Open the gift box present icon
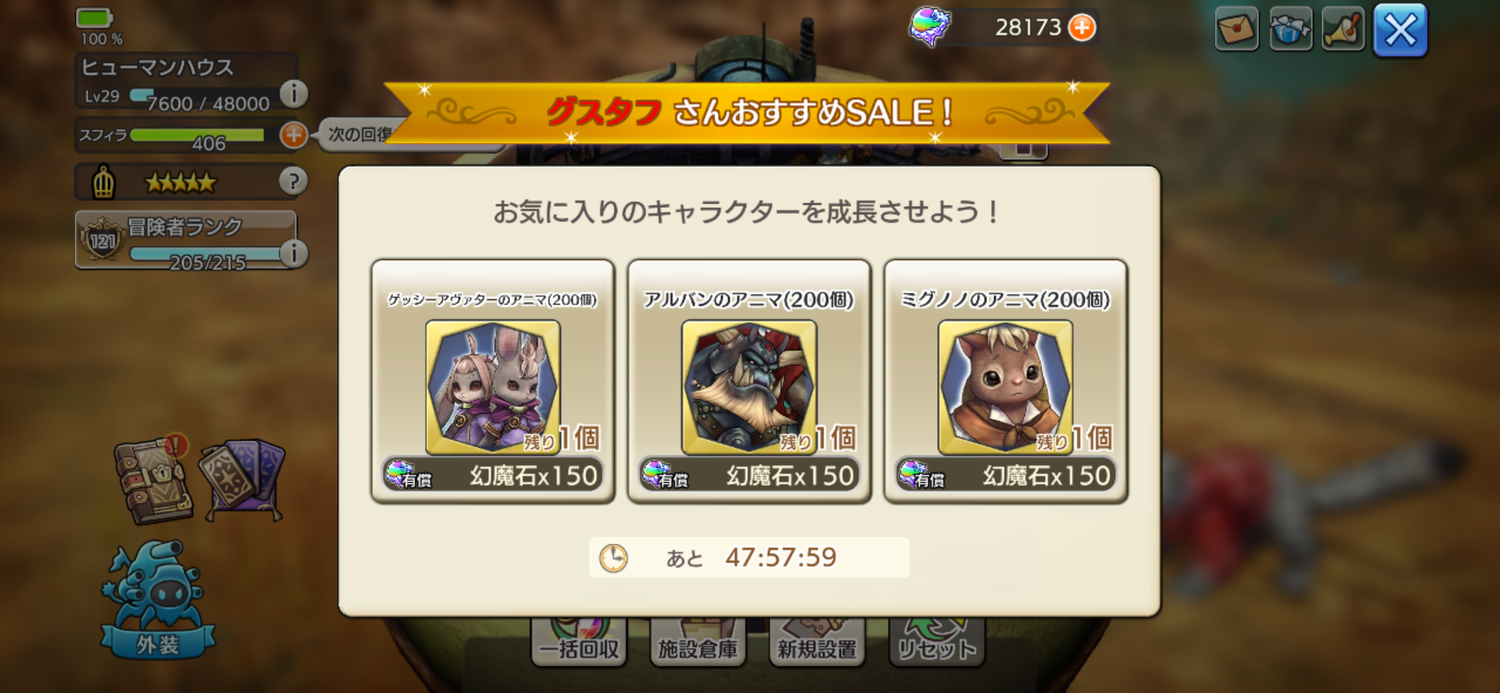The image size is (1500, 693). coord(1290,29)
